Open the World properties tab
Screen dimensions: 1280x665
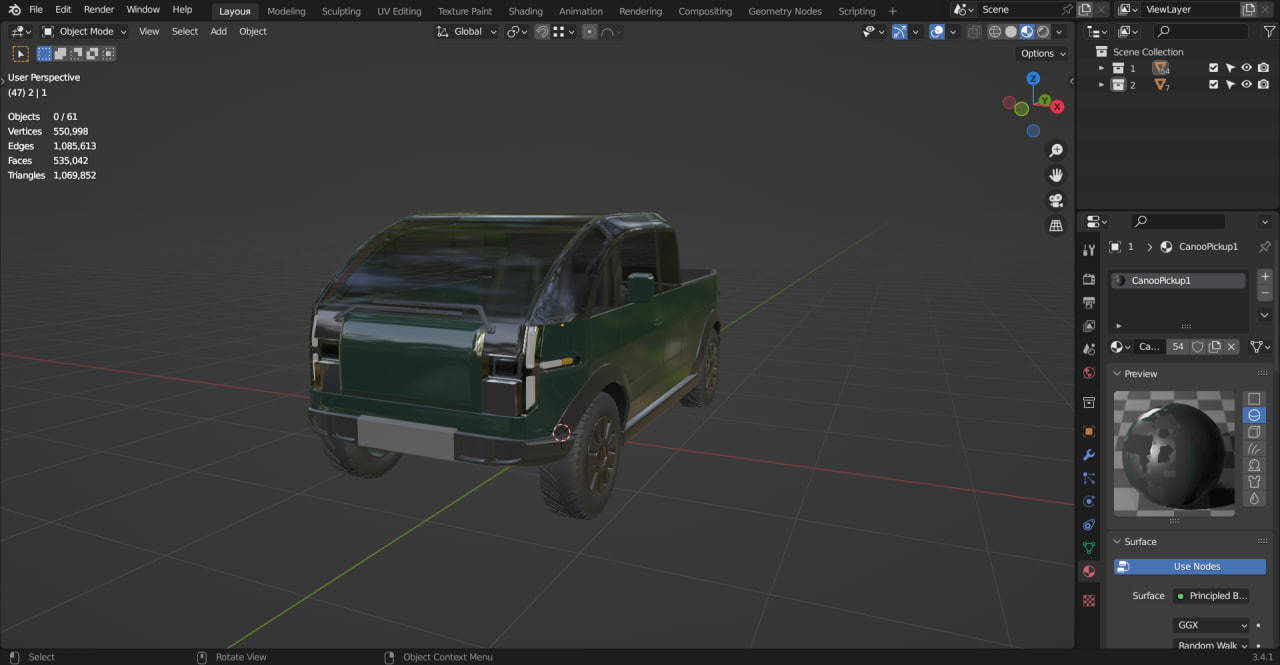tap(1089, 373)
